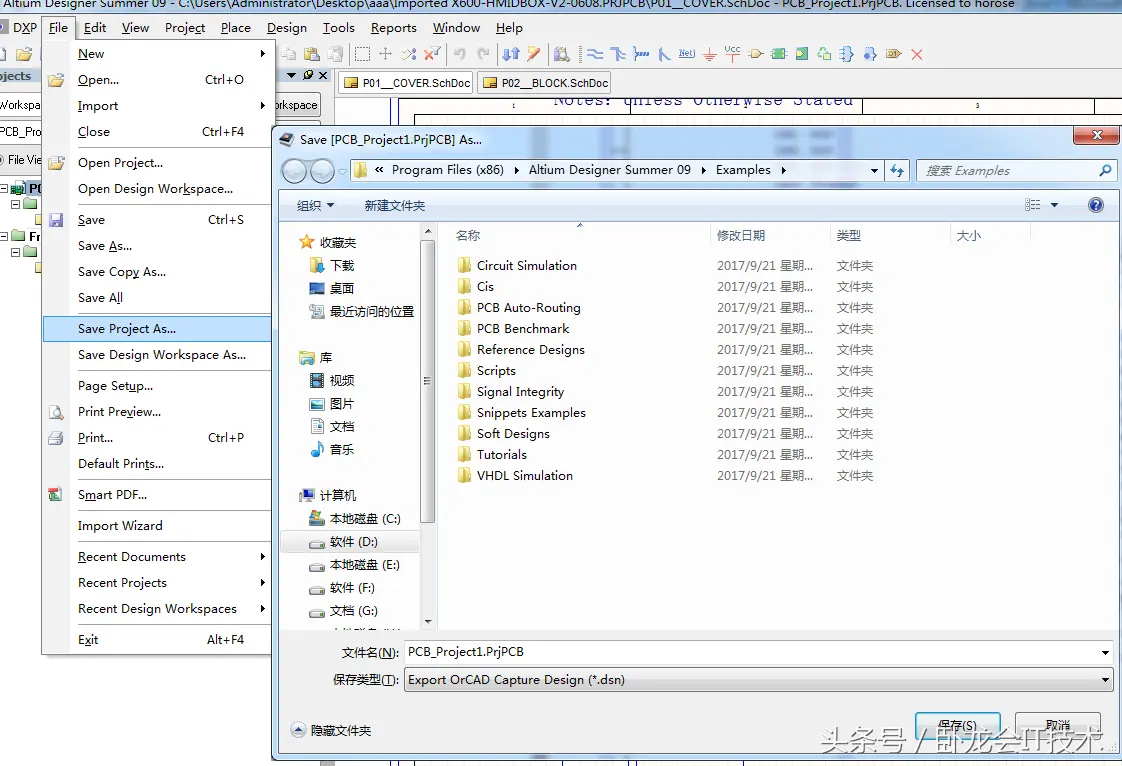1122x766 pixels.
Task: Select the PCB Auto-Routing folder
Action: 528,308
